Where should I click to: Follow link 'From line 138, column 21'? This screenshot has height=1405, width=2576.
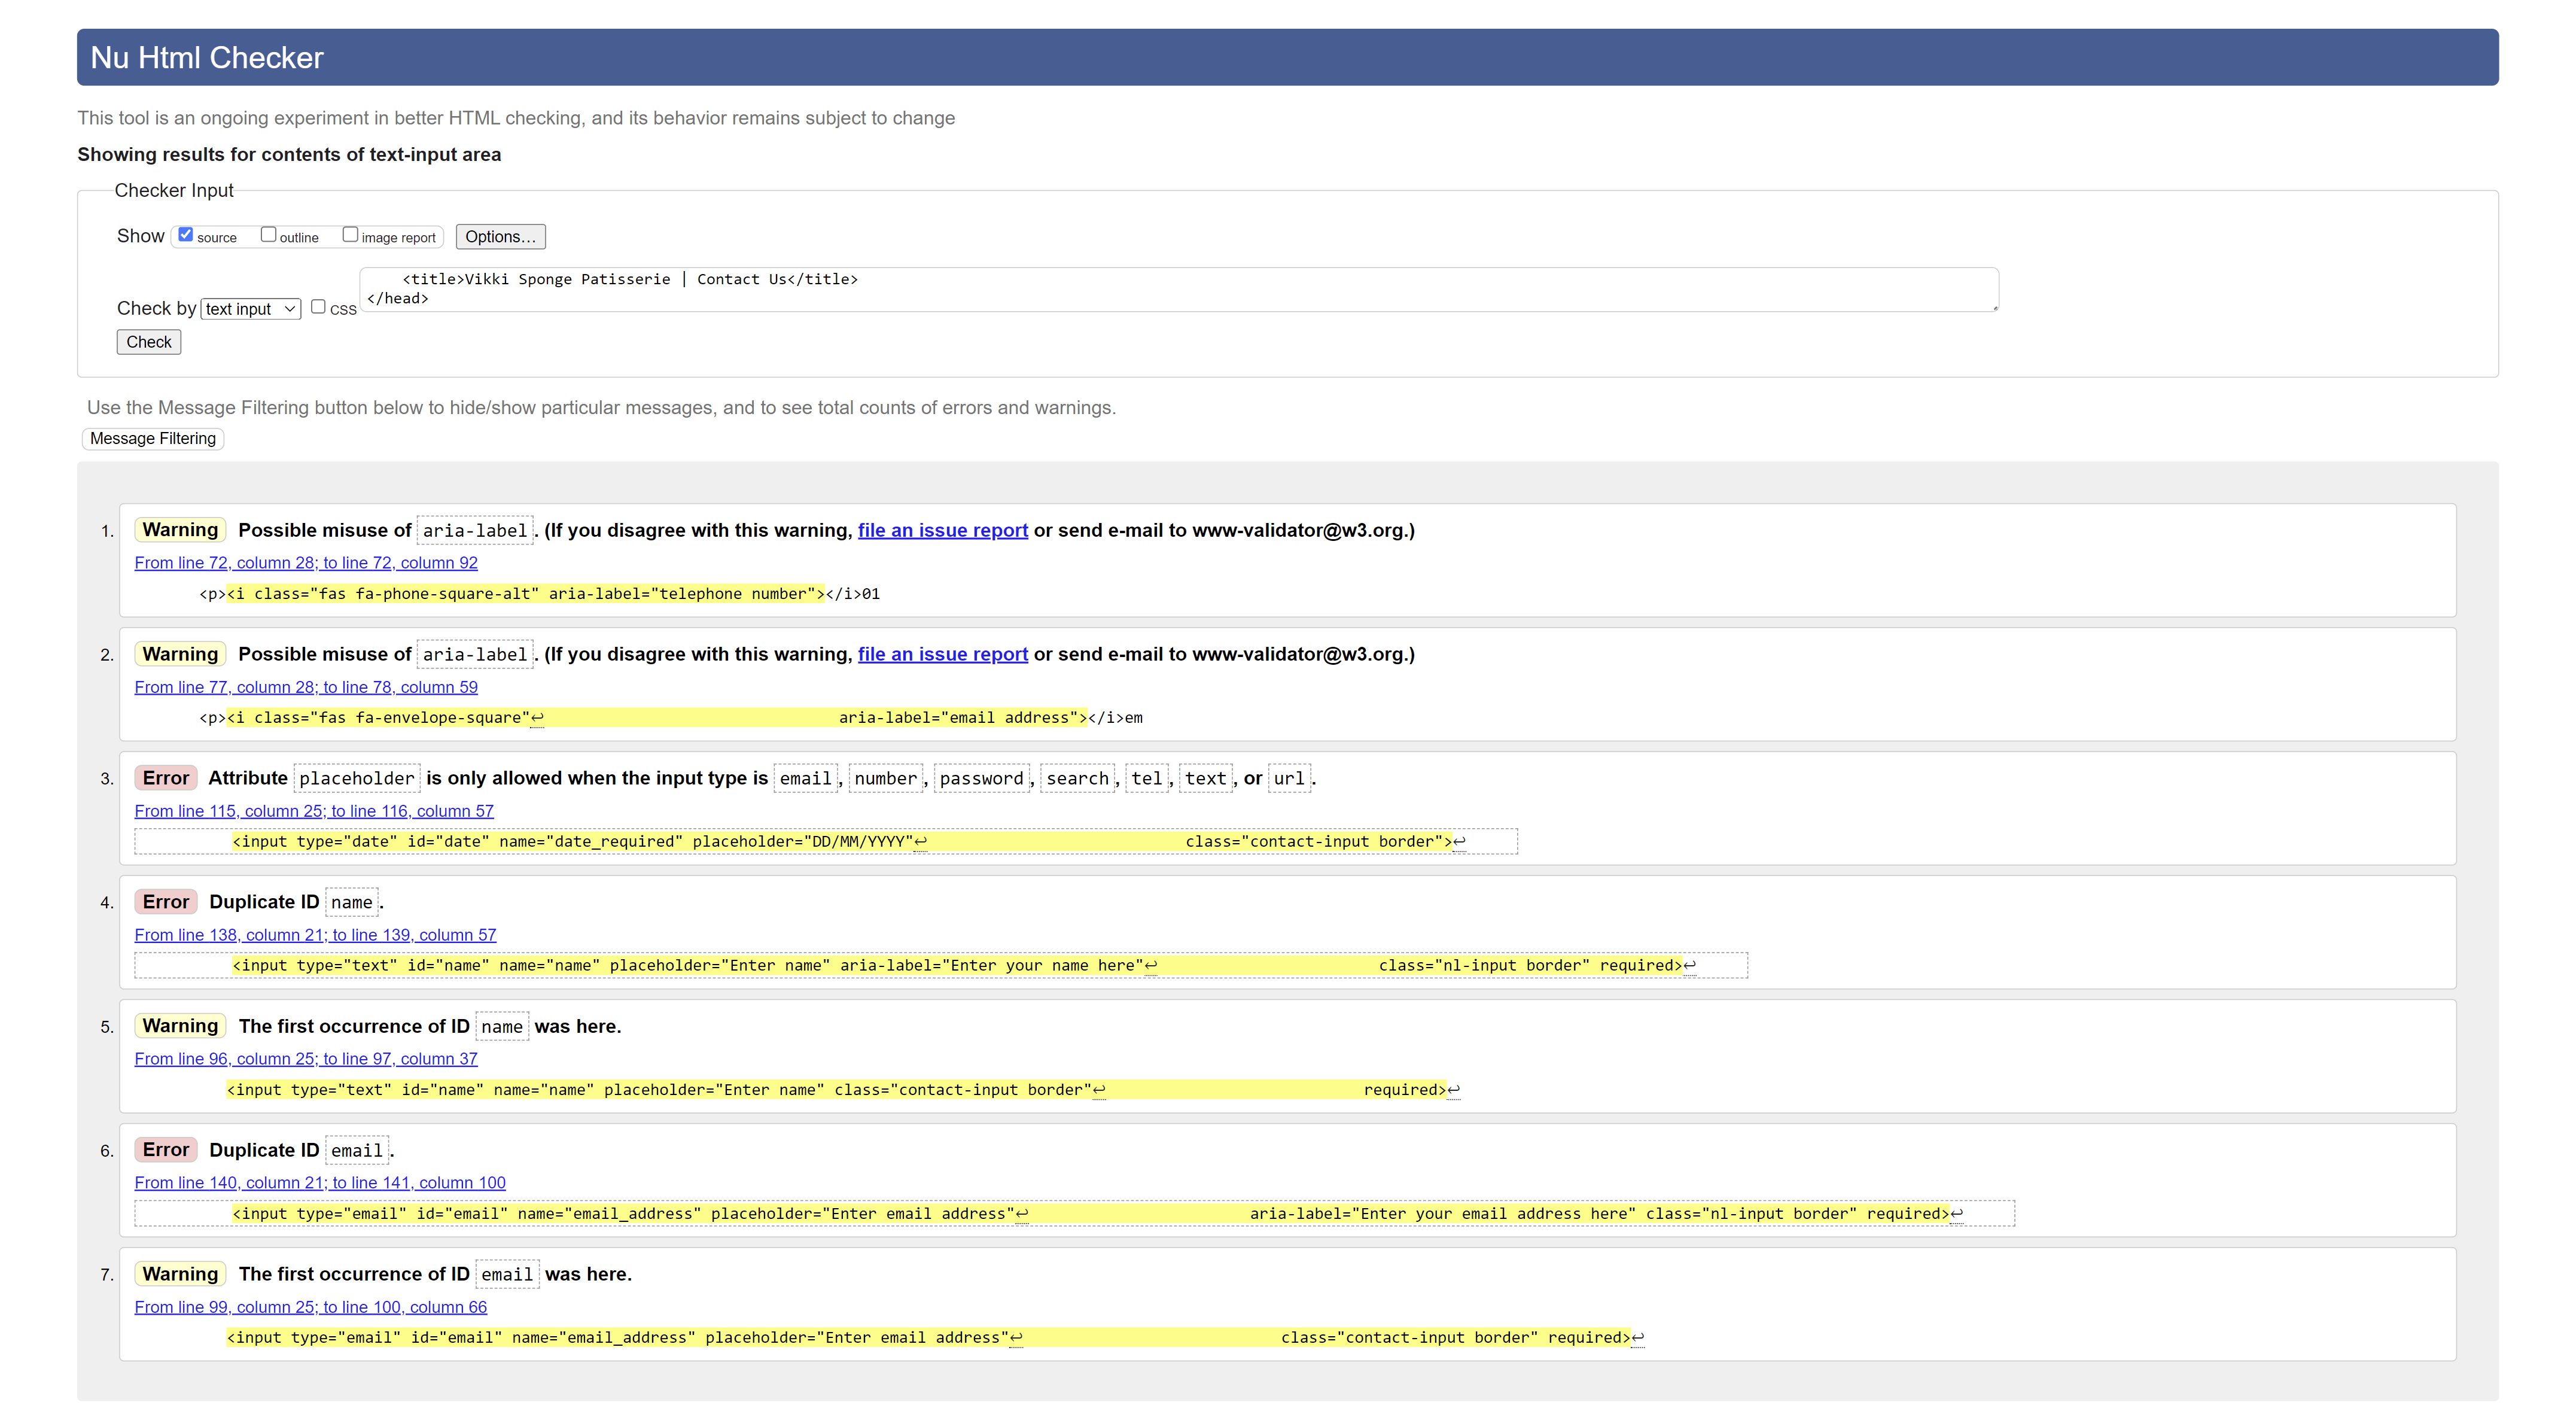tap(315, 935)
